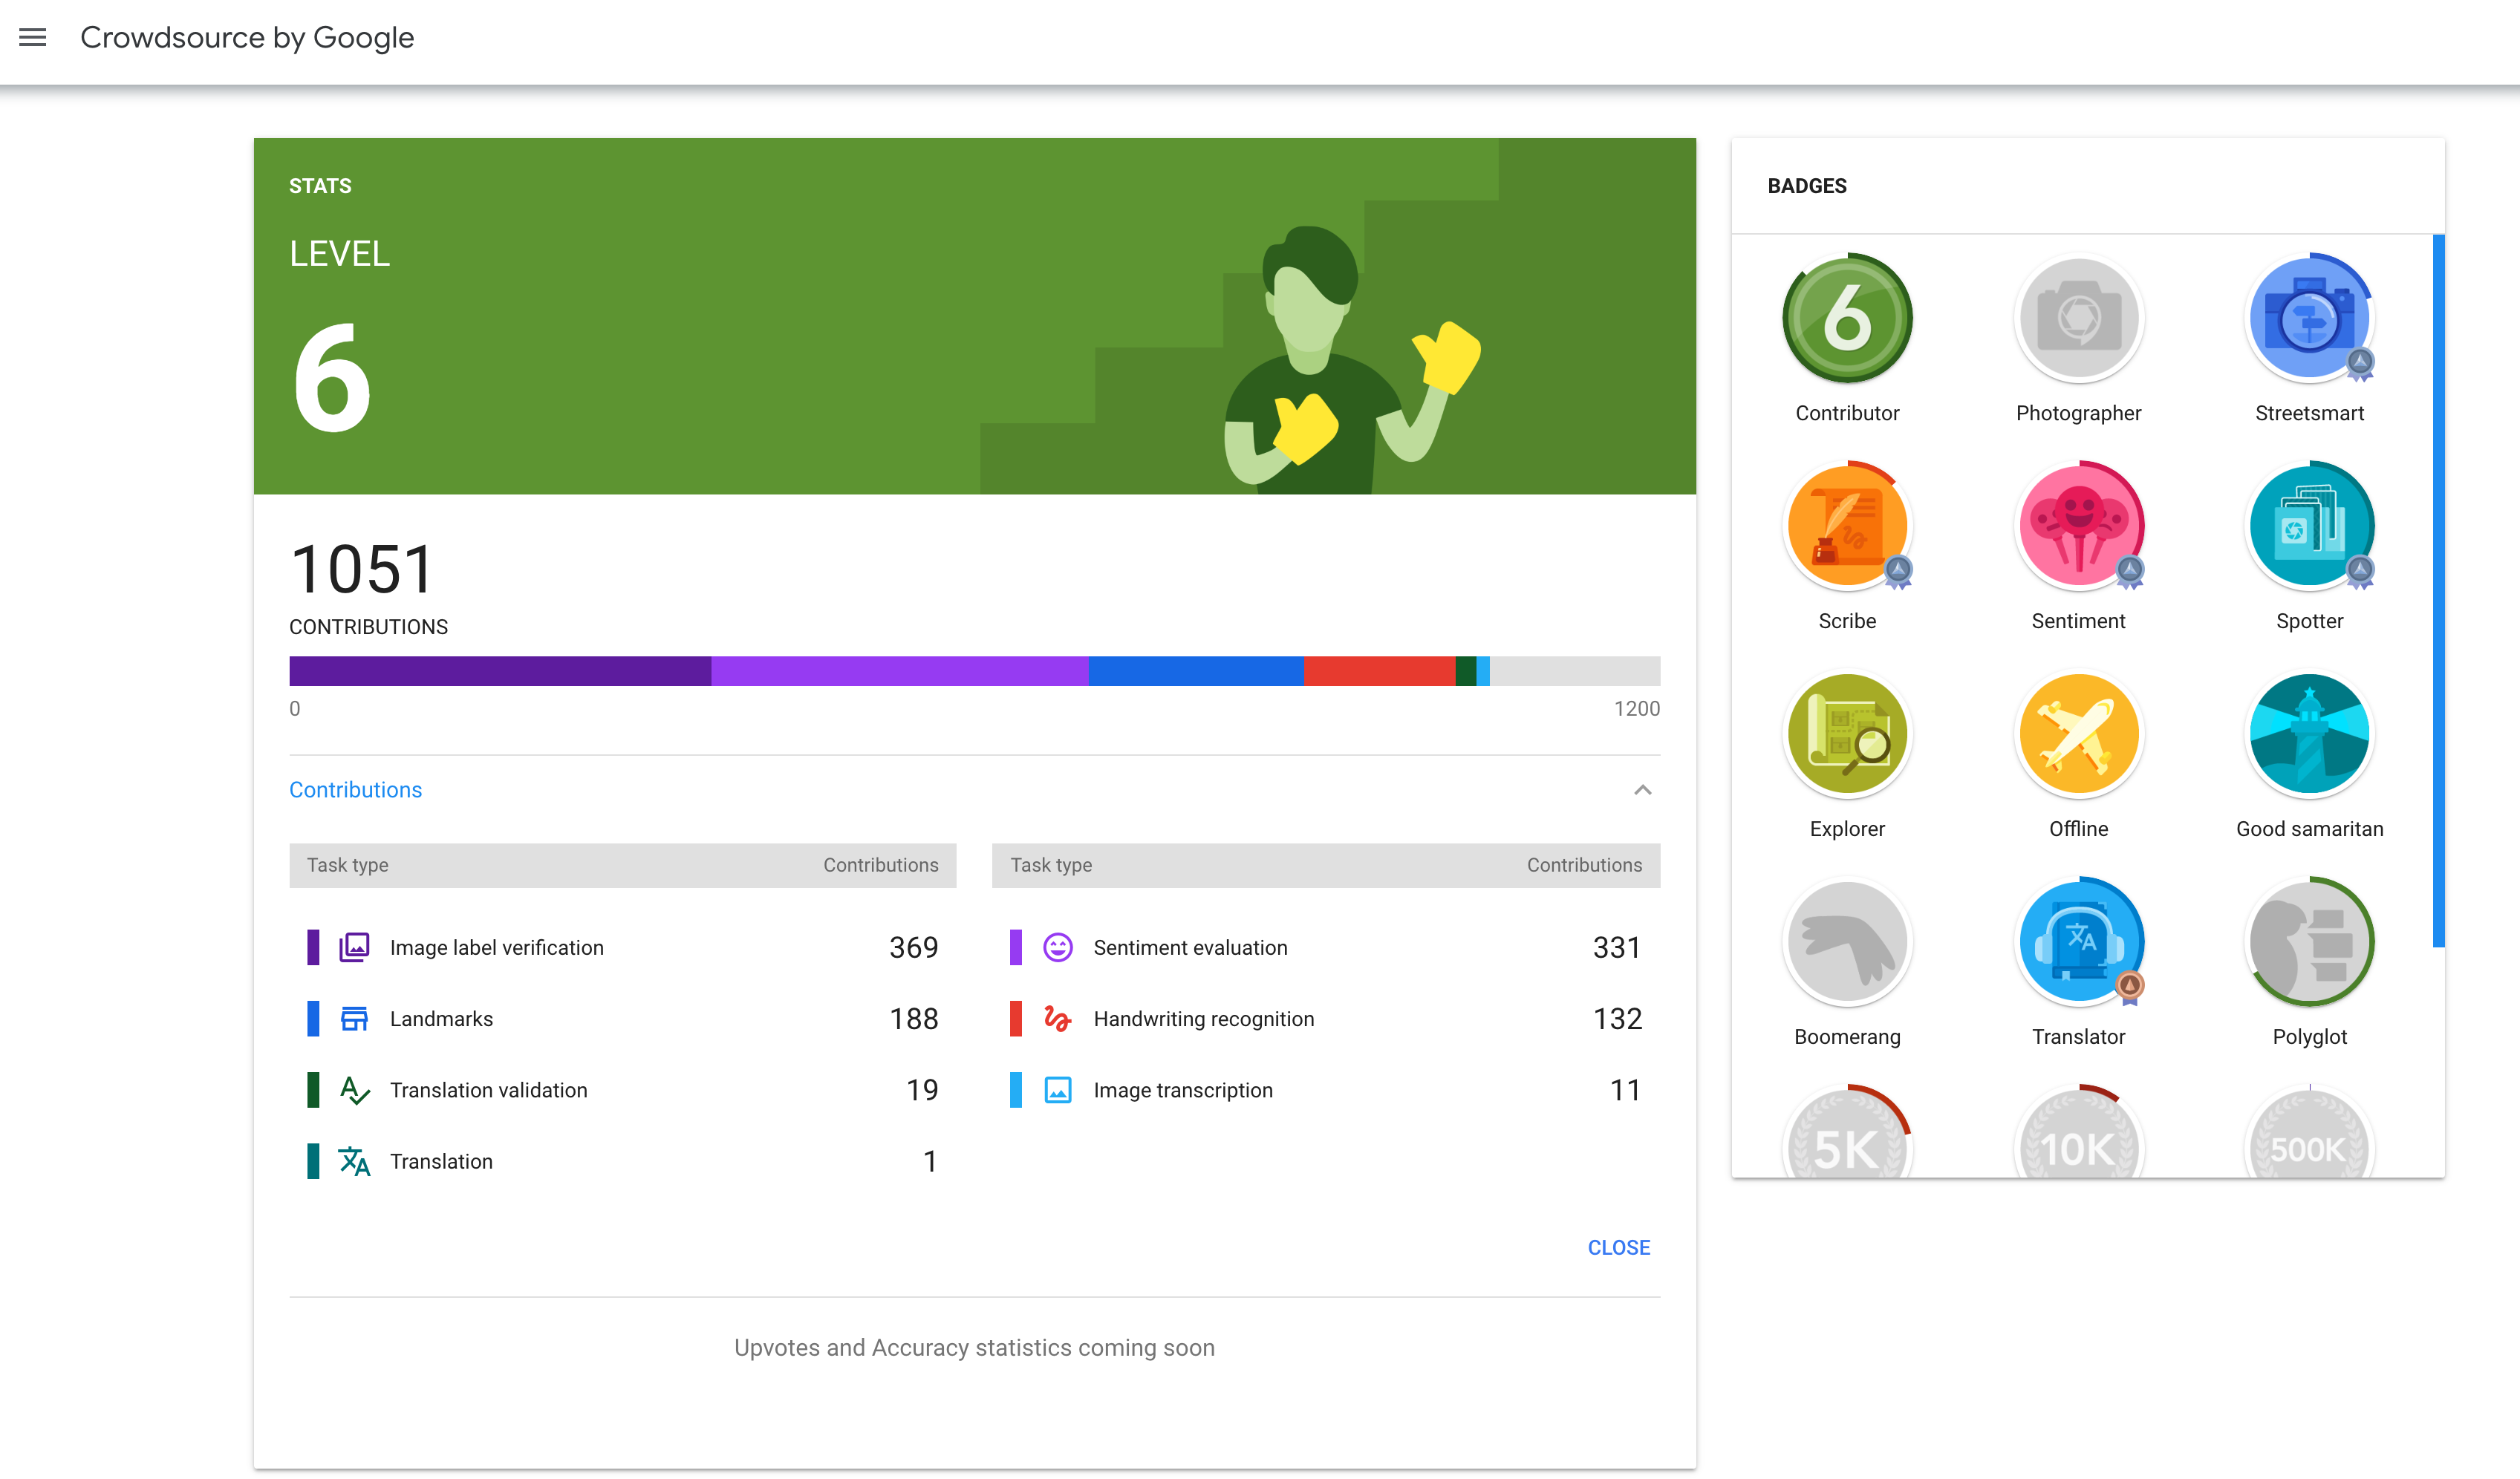Viewport: 2520px width, 1479px height.
Task: Click the BADGES panel heading
Action: tap(1806, 186)
